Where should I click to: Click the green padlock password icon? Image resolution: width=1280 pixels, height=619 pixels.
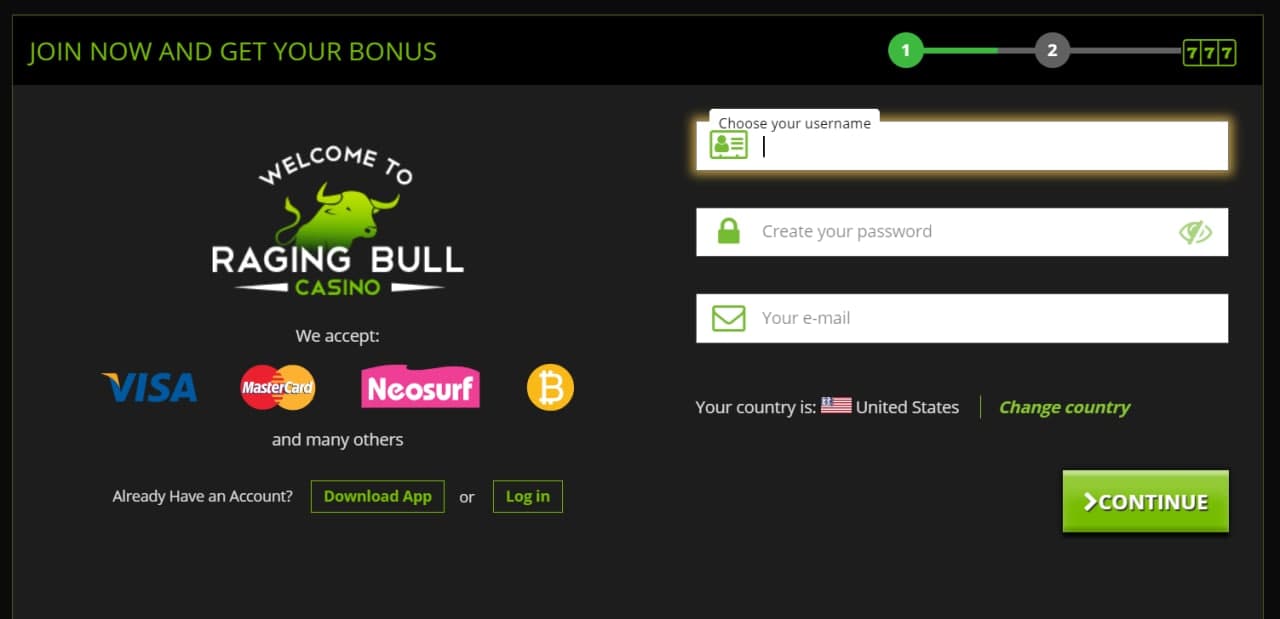[x=729, y=231]
